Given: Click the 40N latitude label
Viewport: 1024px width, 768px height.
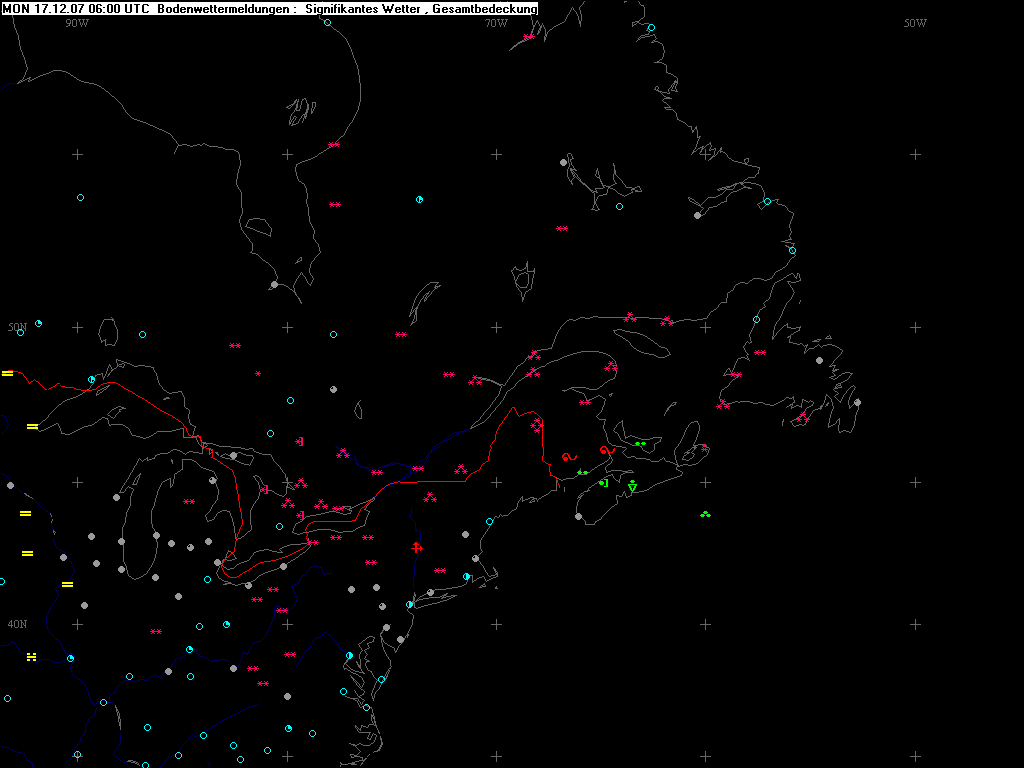Looking at the screenshot, I should click(x=17, y=624).
